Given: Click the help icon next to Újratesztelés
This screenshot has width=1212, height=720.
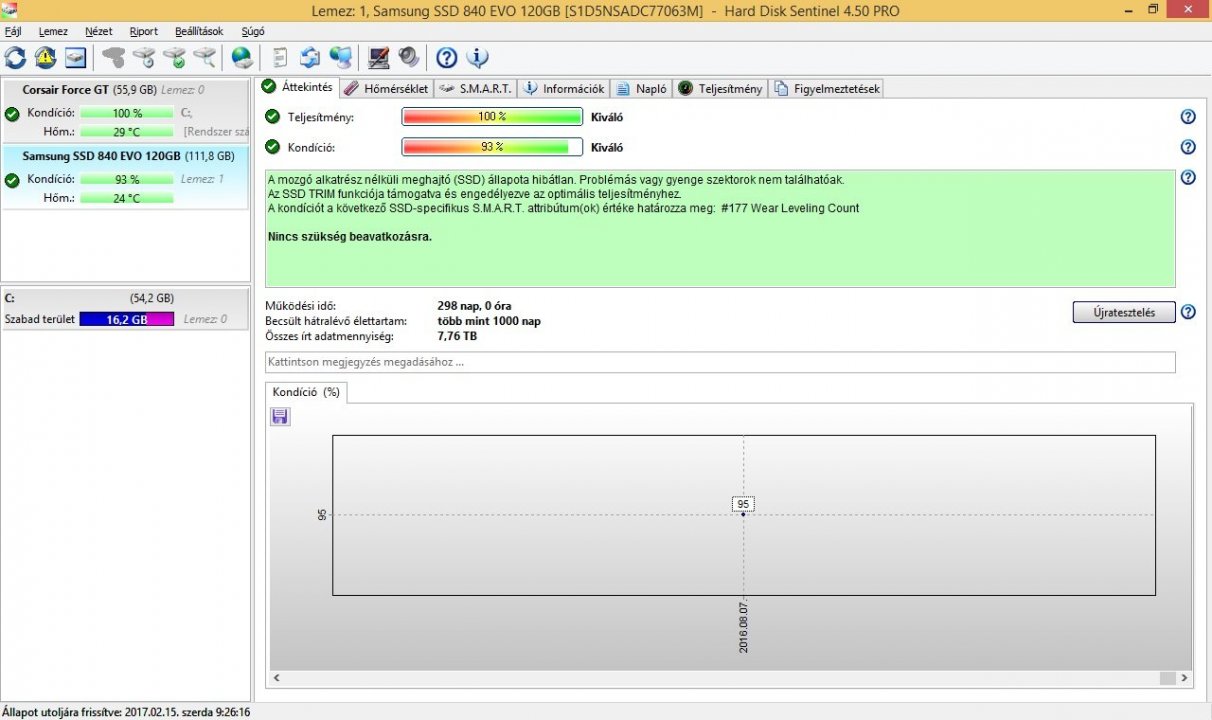Looking at the screenshot, I should [x=1188, y=312].
